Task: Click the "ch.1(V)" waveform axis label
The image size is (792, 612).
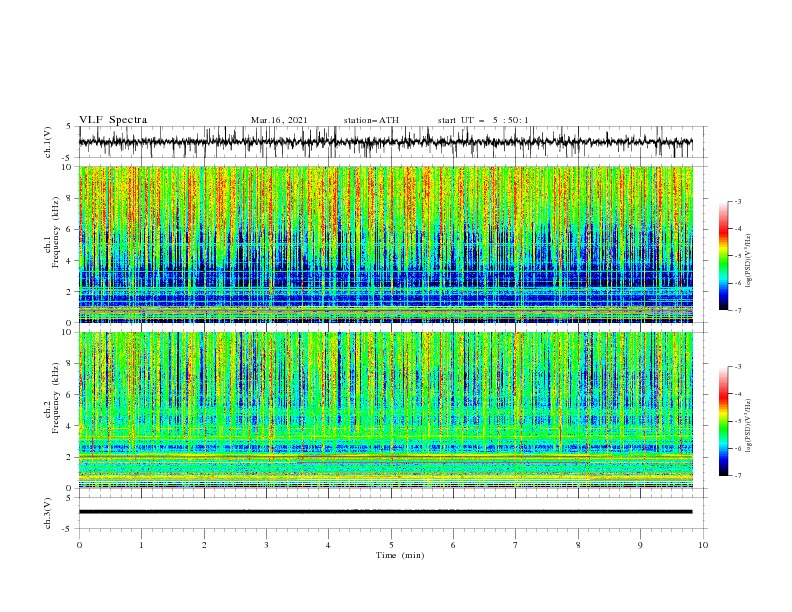Action: (48, 142)
